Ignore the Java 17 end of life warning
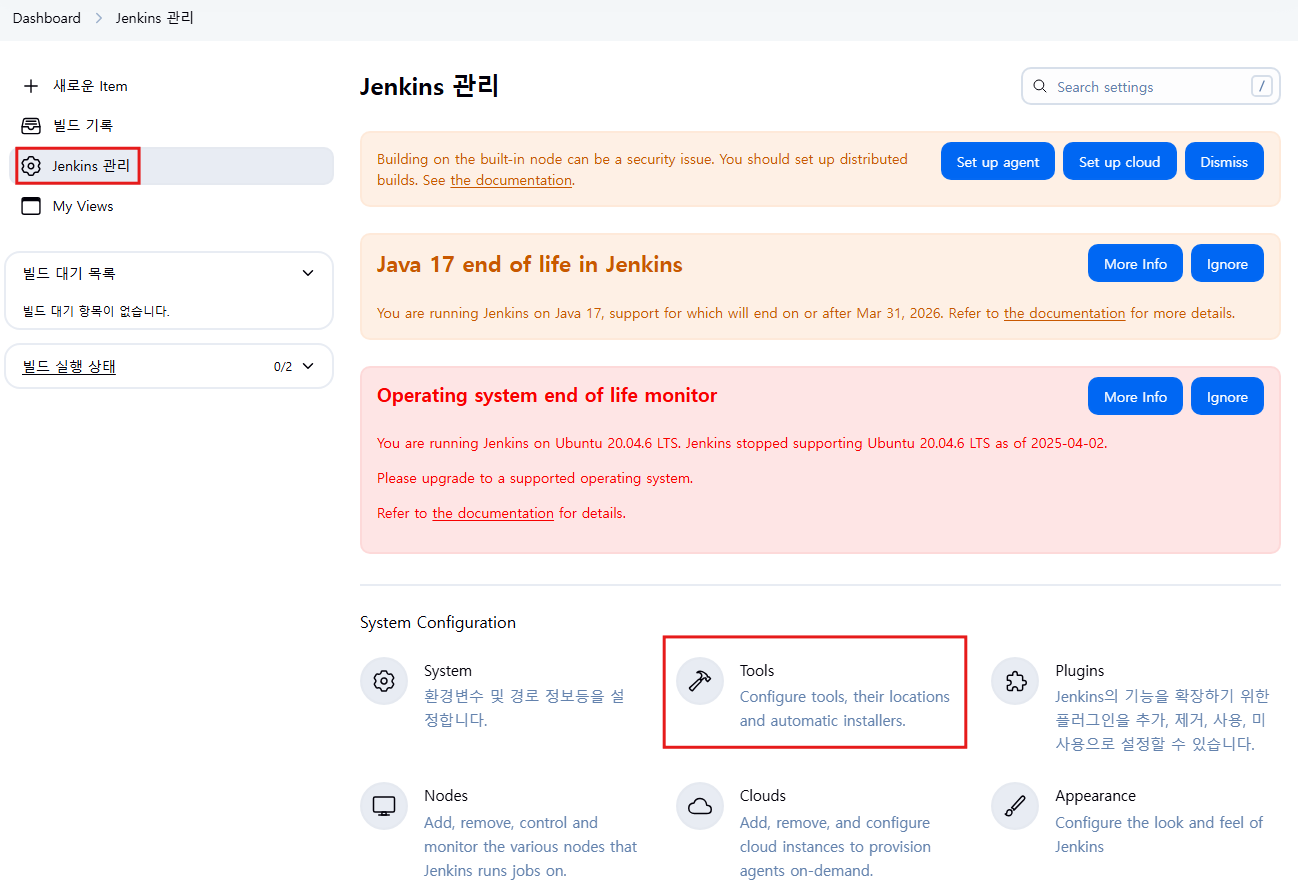Viewport: 1298px width, 894px height. pyautogui.click(x=1227, y=263)
